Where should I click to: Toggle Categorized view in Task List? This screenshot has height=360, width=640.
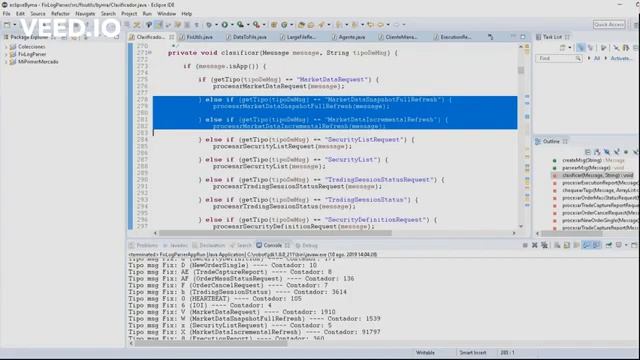coord(580,48)
